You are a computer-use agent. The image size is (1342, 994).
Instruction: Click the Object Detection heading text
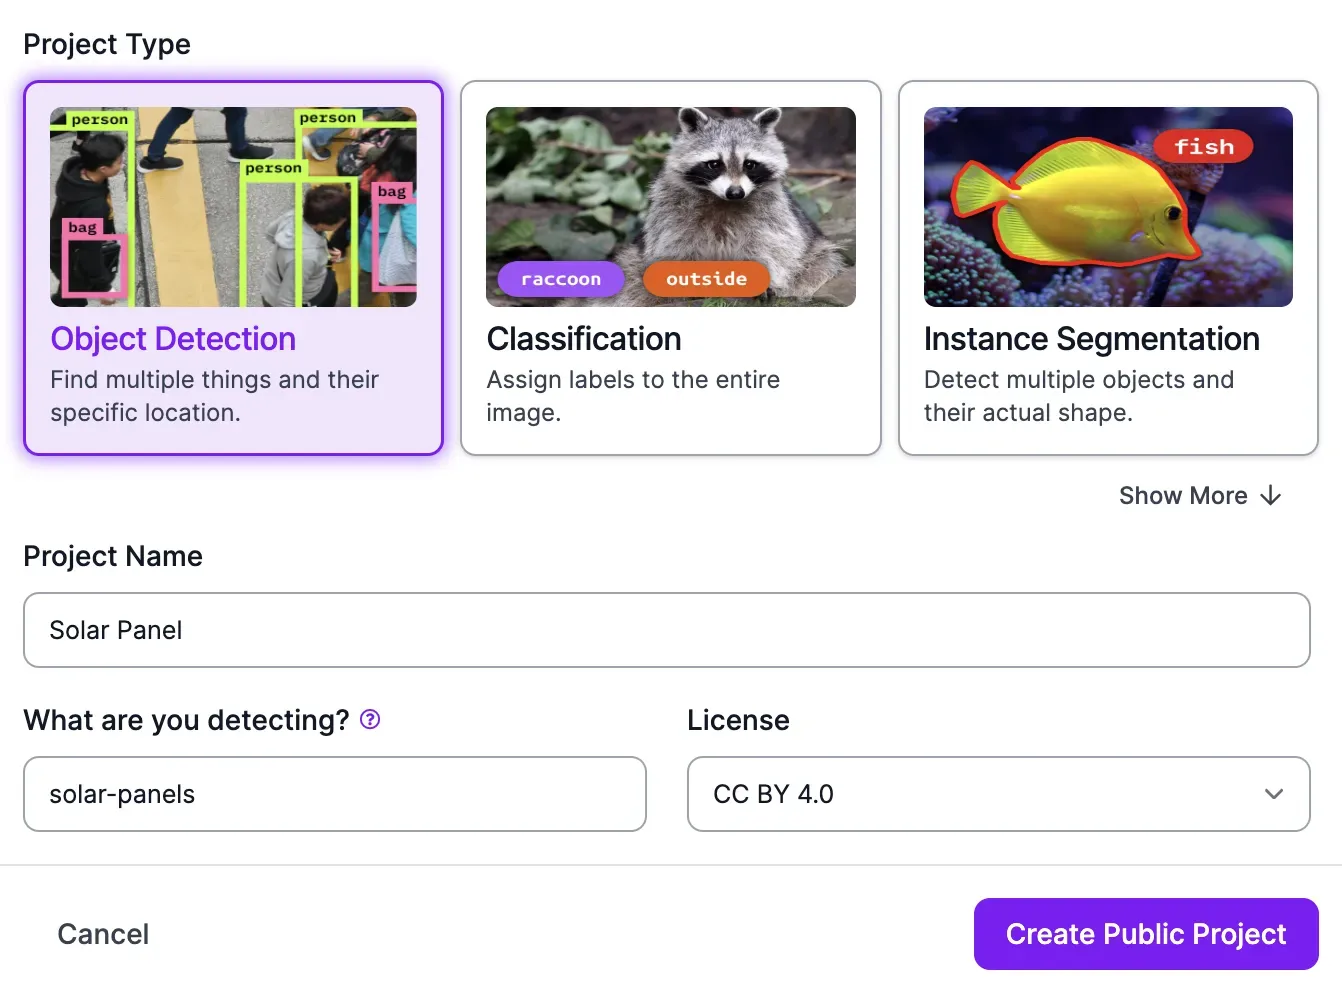(x=173, y=339)
